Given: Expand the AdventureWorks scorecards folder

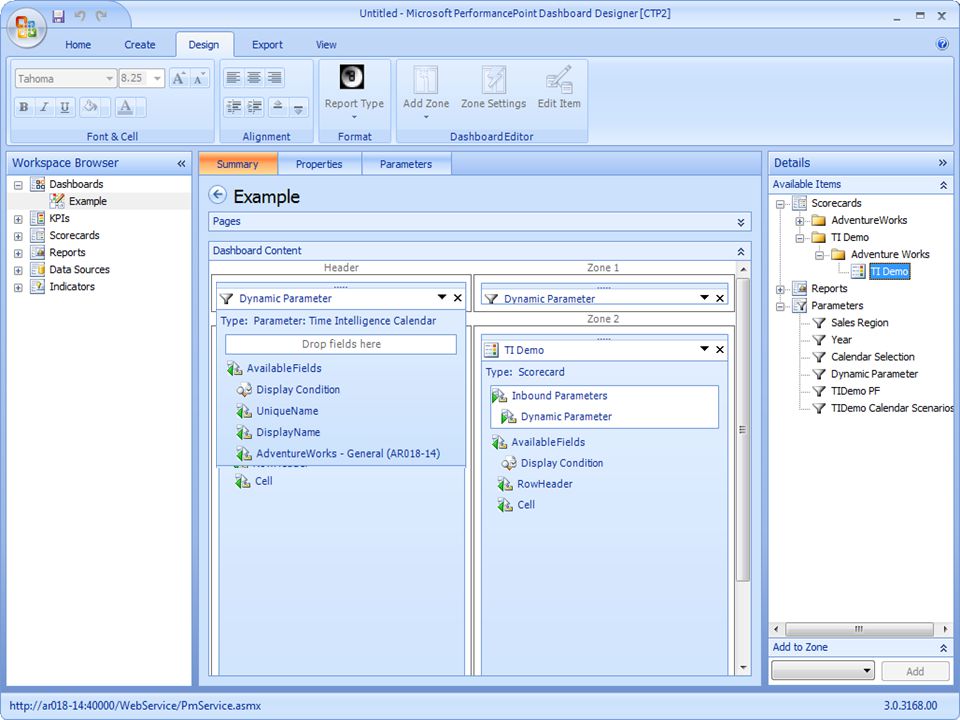Looking at the screenshot, I should 800,221.
